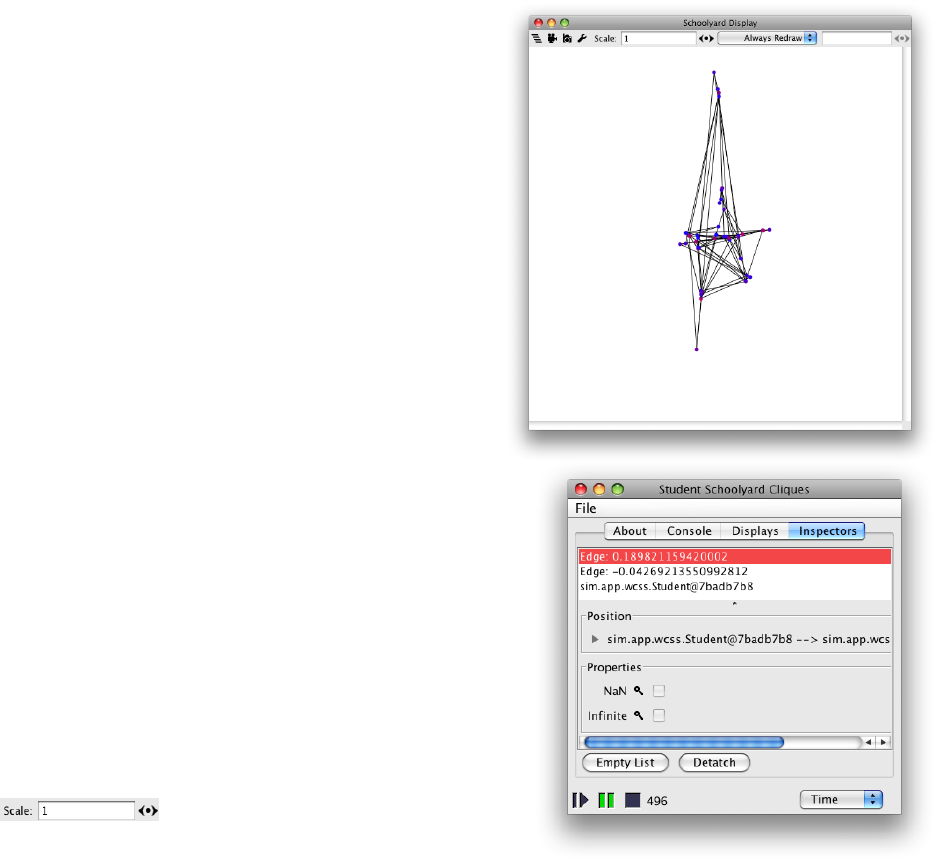Close the Student Schoolyard Cliques window

tap(581, 489)
